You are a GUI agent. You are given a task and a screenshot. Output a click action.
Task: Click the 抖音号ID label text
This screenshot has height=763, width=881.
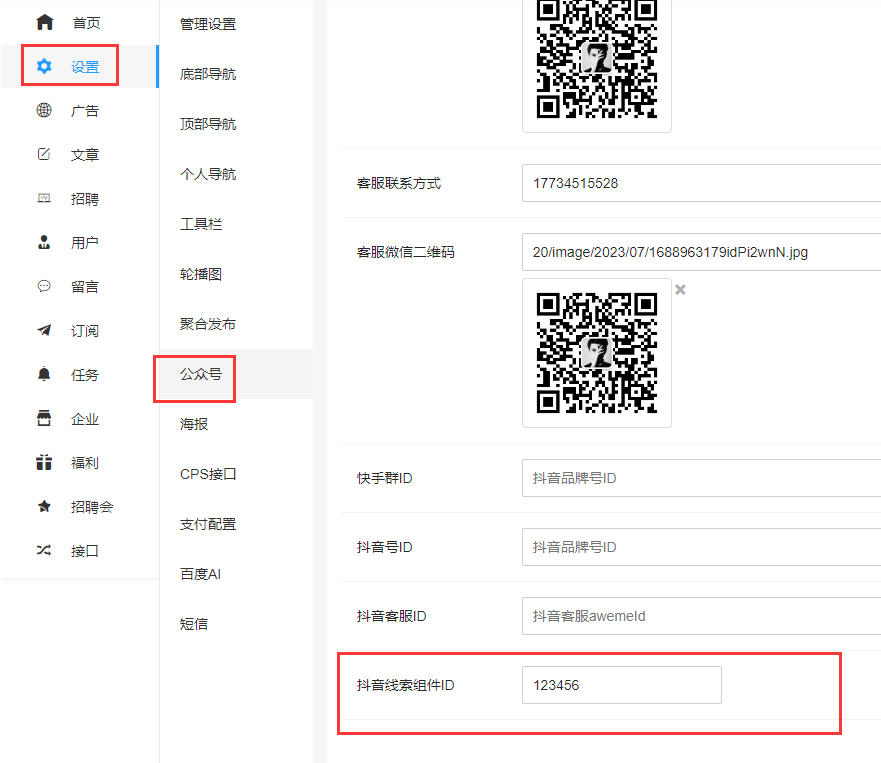pyautogui.click(x=385, y=547)
